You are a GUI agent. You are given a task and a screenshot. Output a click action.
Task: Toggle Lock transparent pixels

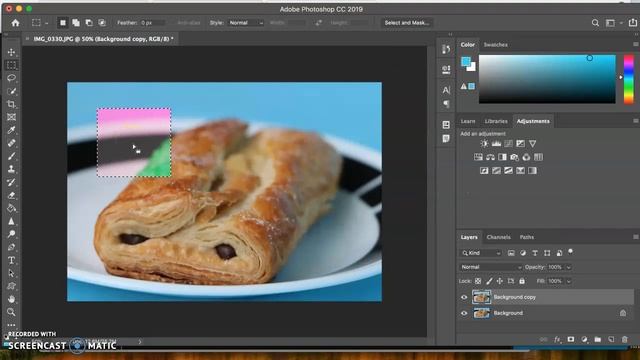pos(478,281)
